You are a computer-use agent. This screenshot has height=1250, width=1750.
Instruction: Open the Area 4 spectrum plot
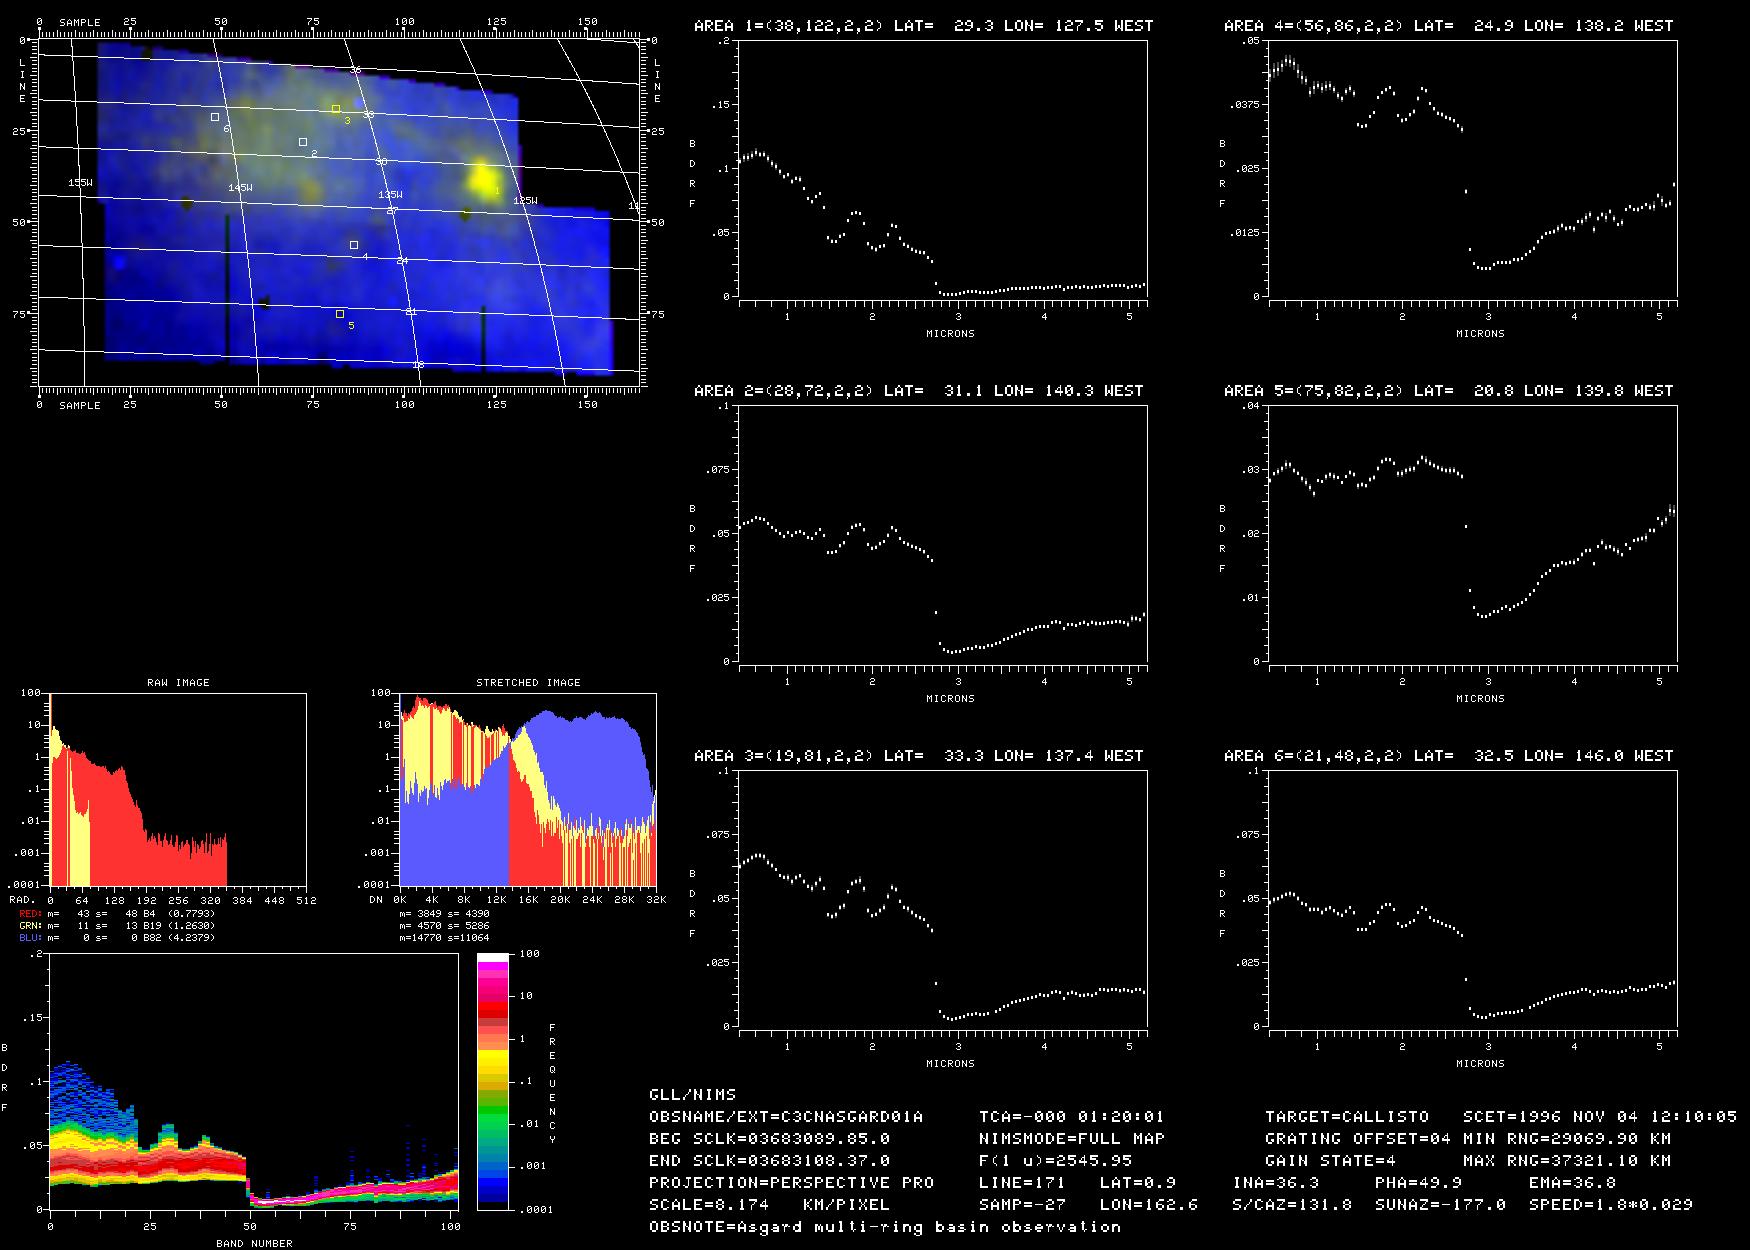click(1472, 169)
